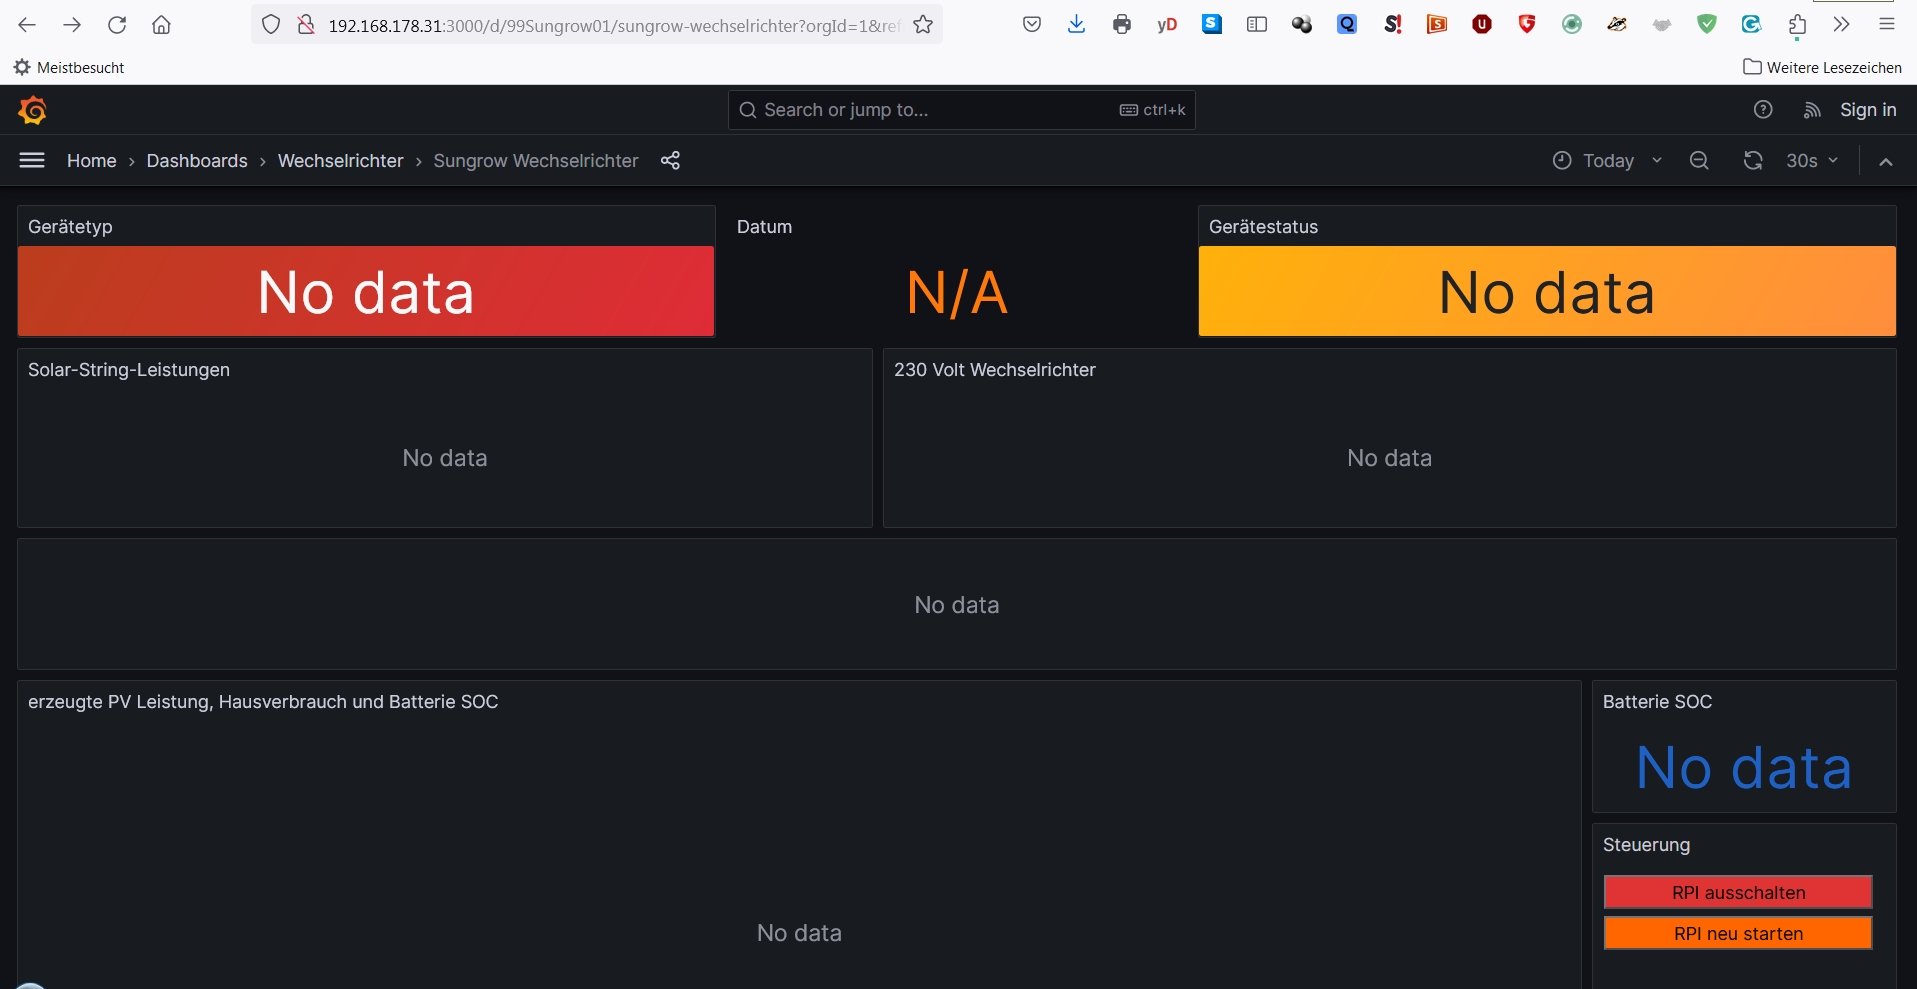Go to Home breadcrumb

(91, 161)
